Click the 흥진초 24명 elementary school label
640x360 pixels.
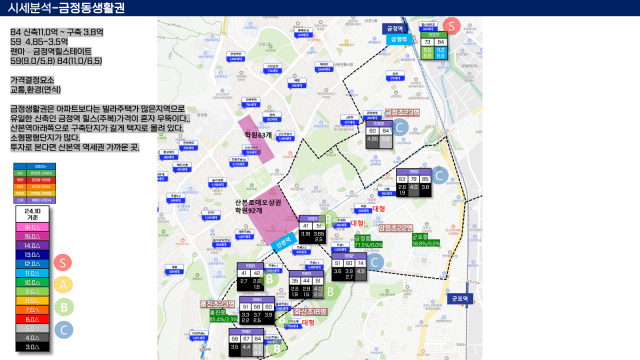(218, 304)
